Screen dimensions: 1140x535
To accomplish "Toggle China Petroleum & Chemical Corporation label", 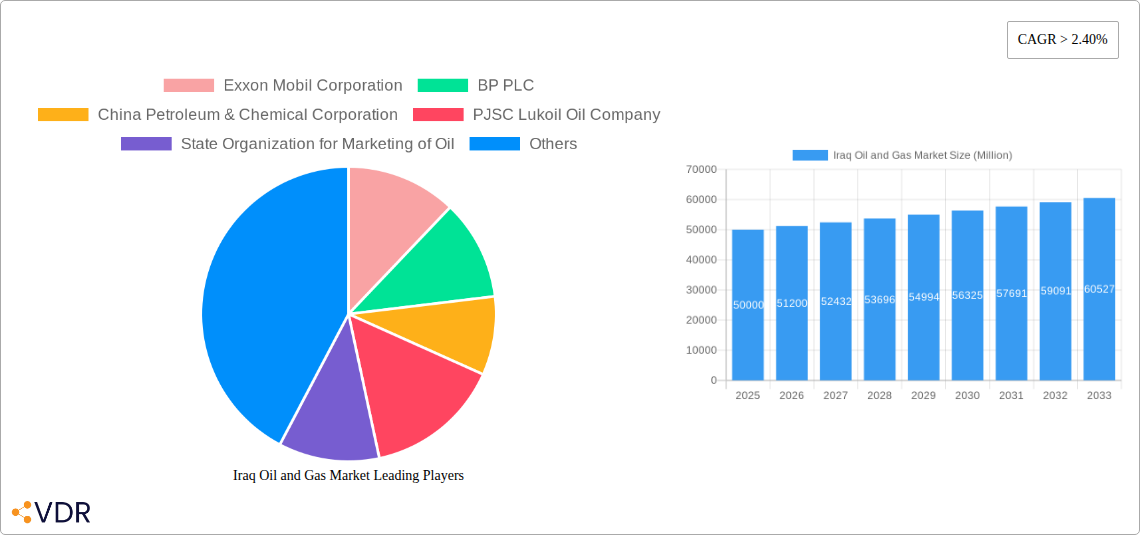I will (248, 114).
